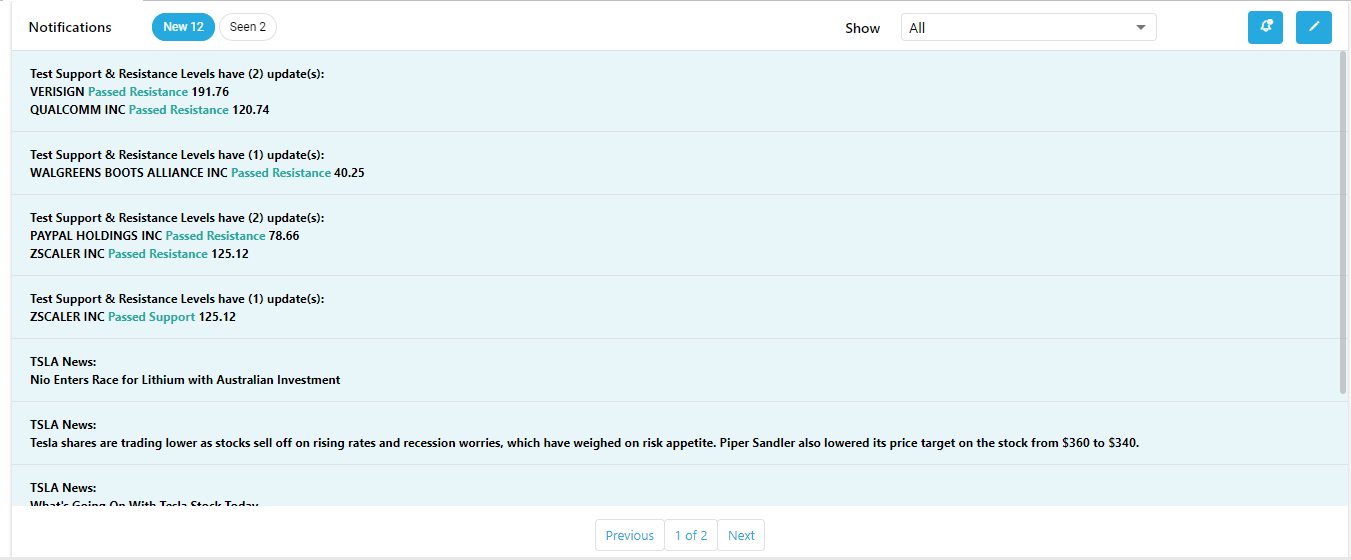1351x560 pixels.
Task: Open the Show filter dropdown set to All
Action: point(1028,28)
